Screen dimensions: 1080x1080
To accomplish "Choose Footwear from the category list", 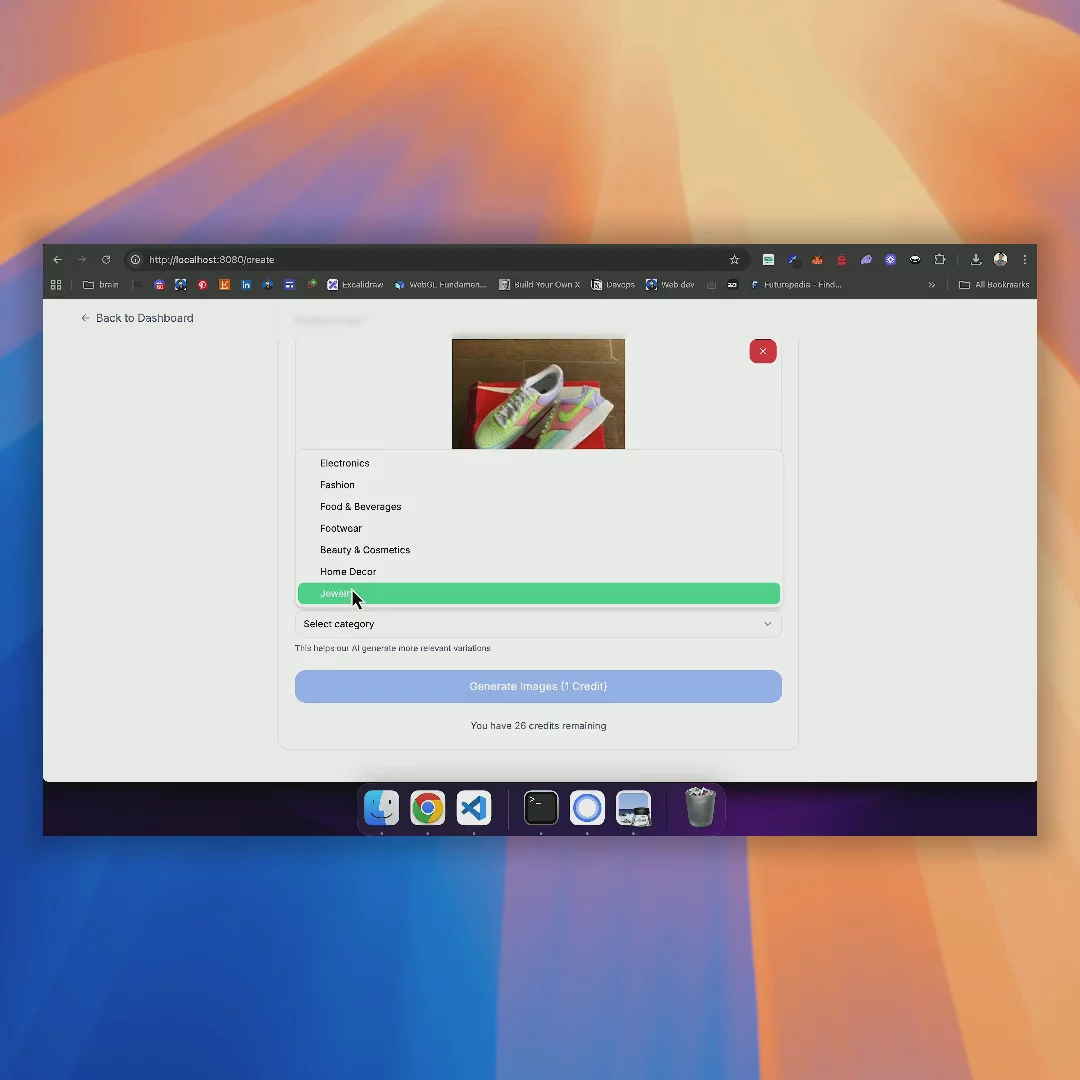I will [x=341, y=528].
